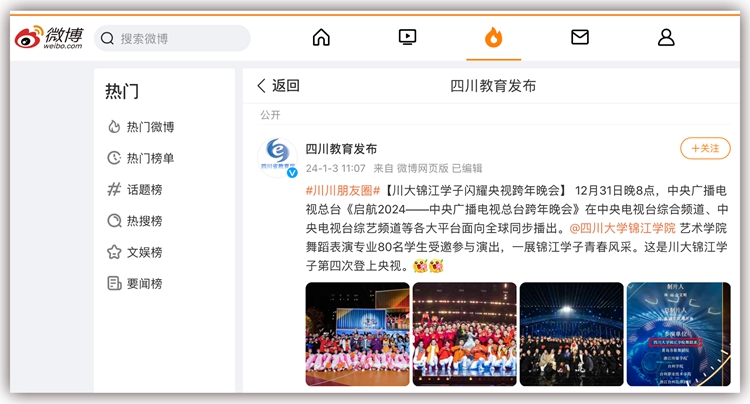
Task: Follow account with +关注 button
Action: (705, 148)
